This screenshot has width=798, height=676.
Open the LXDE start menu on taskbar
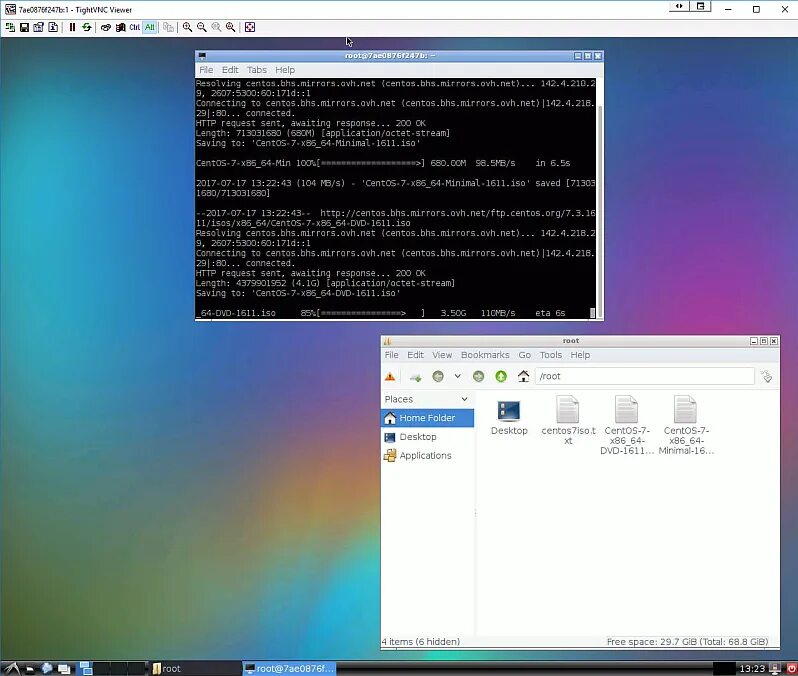pyautogui.click(x=11, y=668)
